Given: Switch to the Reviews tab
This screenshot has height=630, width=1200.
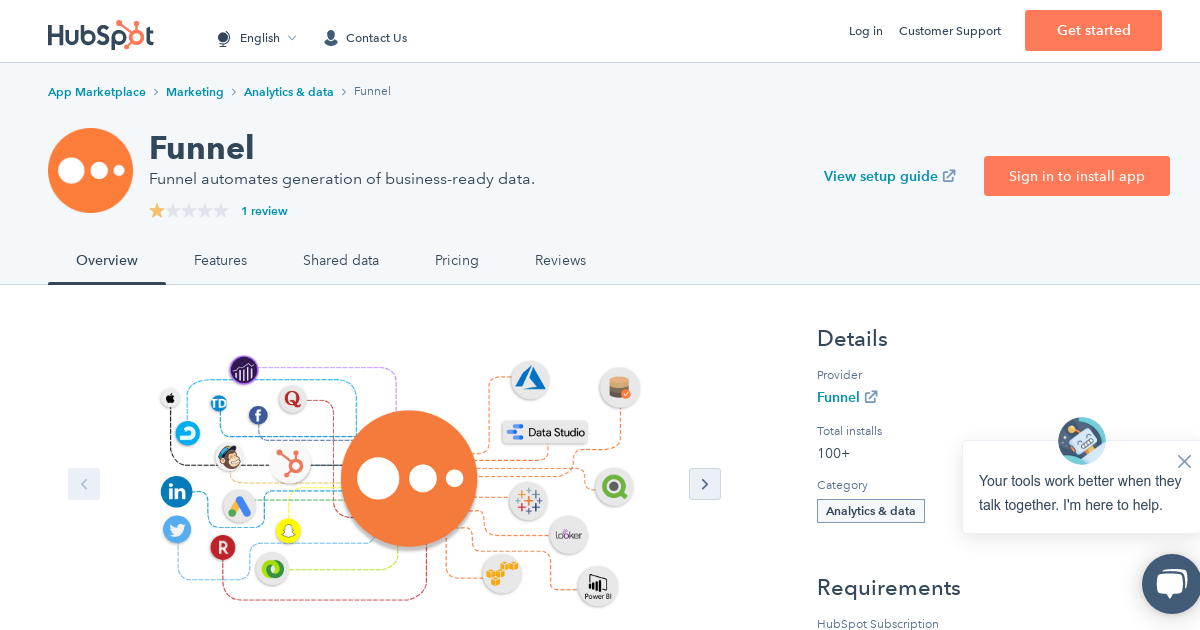Looking at the screenshot, I should [x=560, y=260].
